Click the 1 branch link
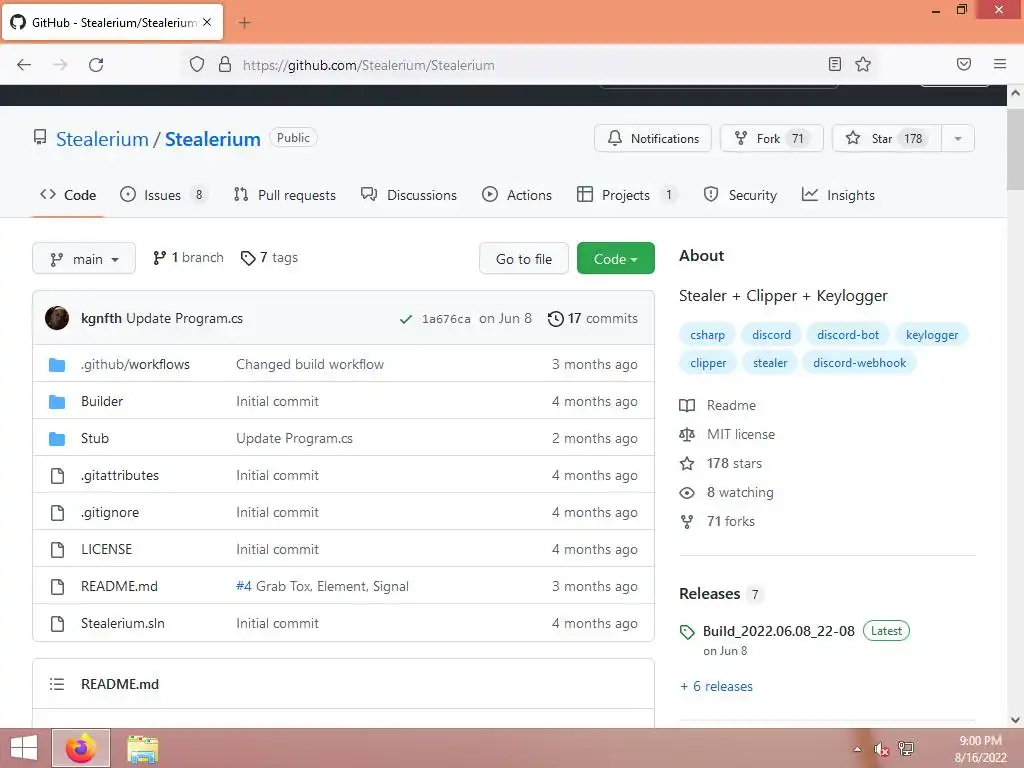Image resolution: width=1024 pixels, height=768 pixels. tap(188, 258)
